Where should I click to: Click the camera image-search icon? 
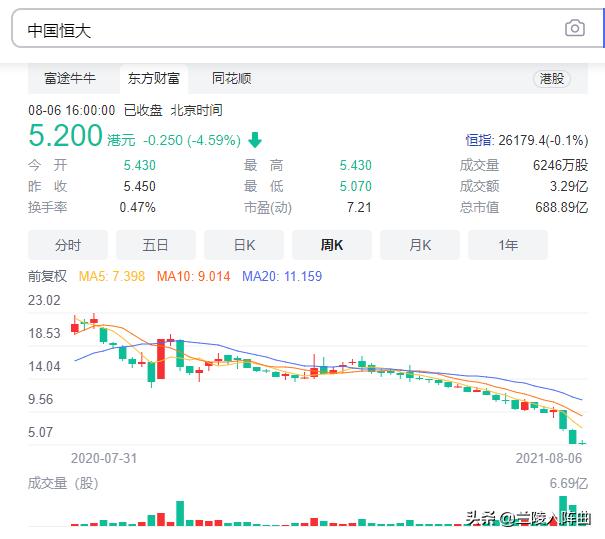point(575,29)
